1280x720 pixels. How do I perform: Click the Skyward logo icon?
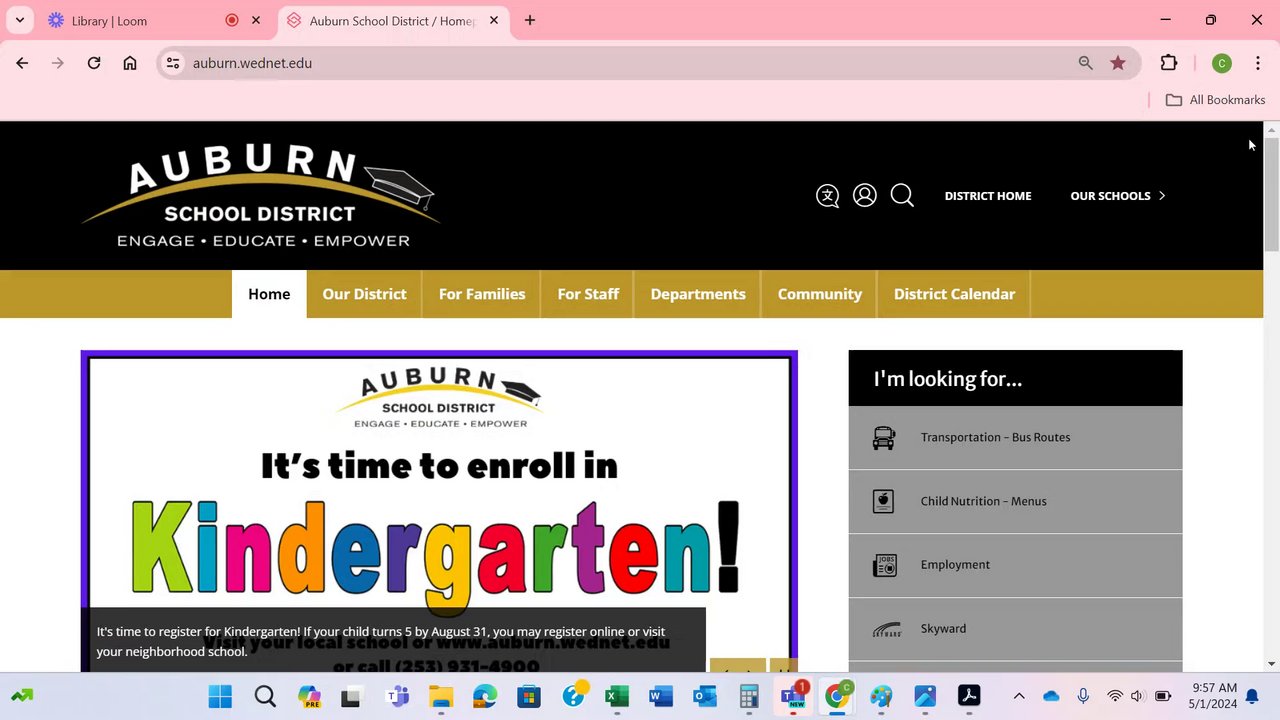887,629
